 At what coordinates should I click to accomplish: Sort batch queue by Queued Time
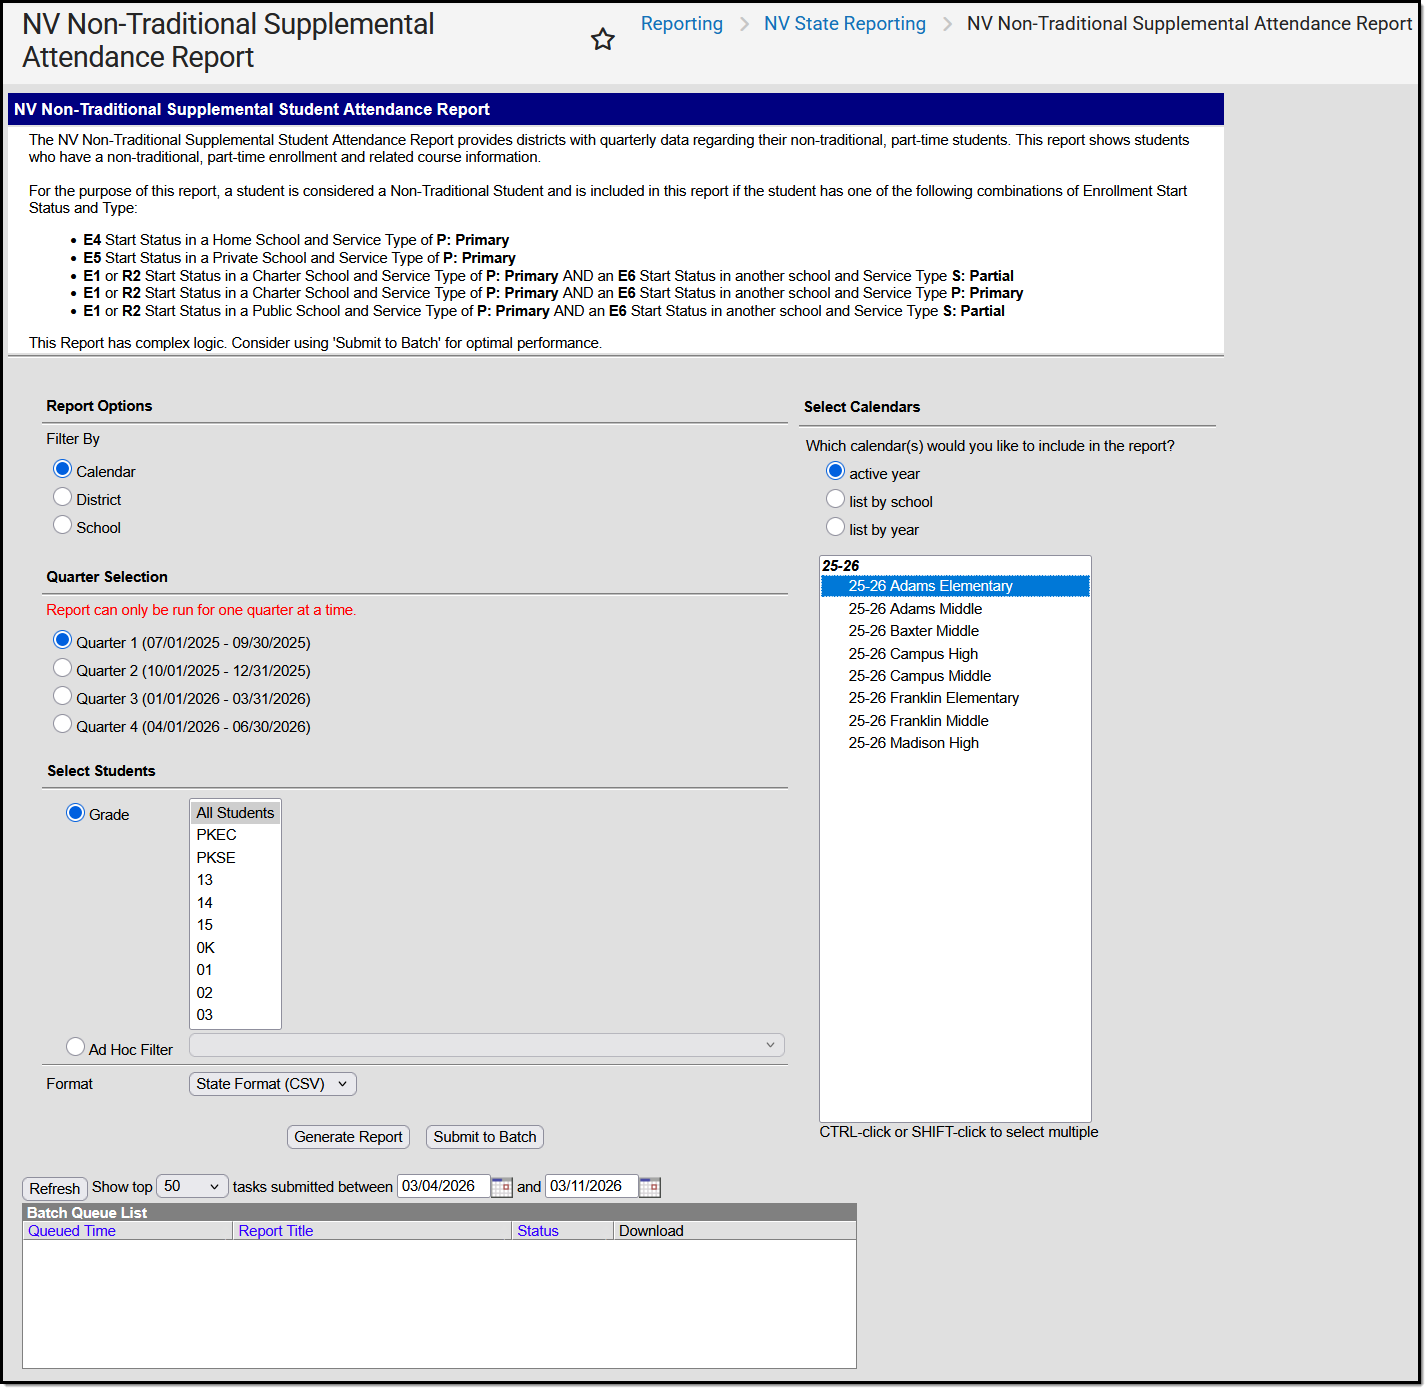[x=72, y=1231]
